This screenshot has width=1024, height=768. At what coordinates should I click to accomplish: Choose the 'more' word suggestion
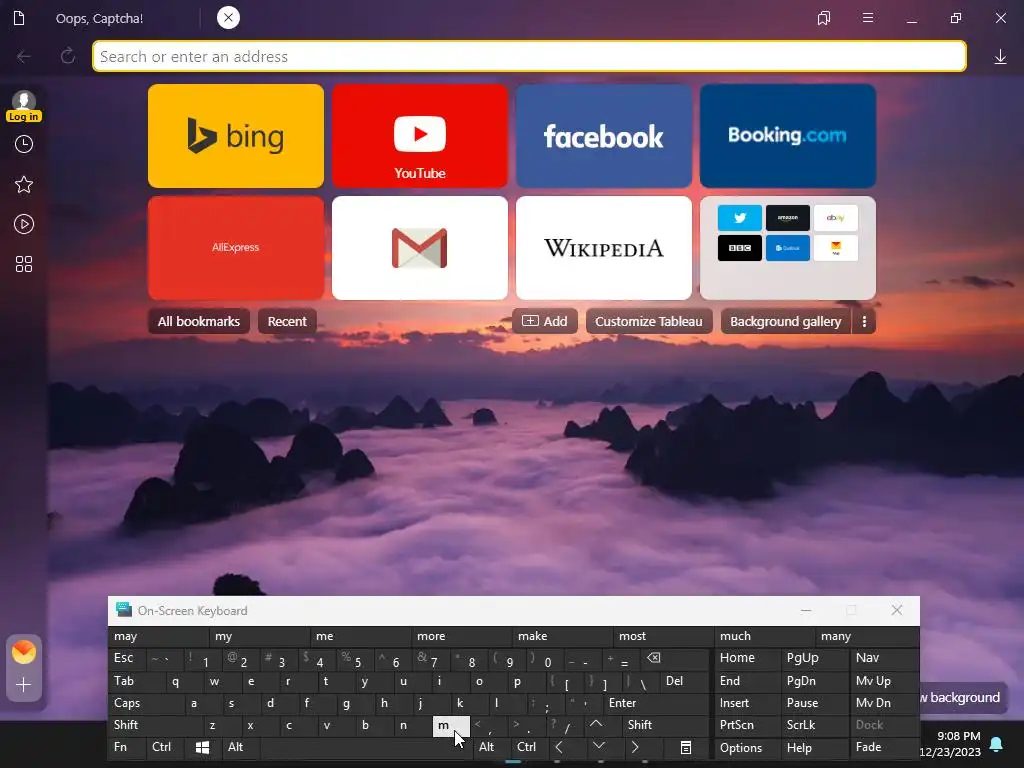click(x=461, y=636)
